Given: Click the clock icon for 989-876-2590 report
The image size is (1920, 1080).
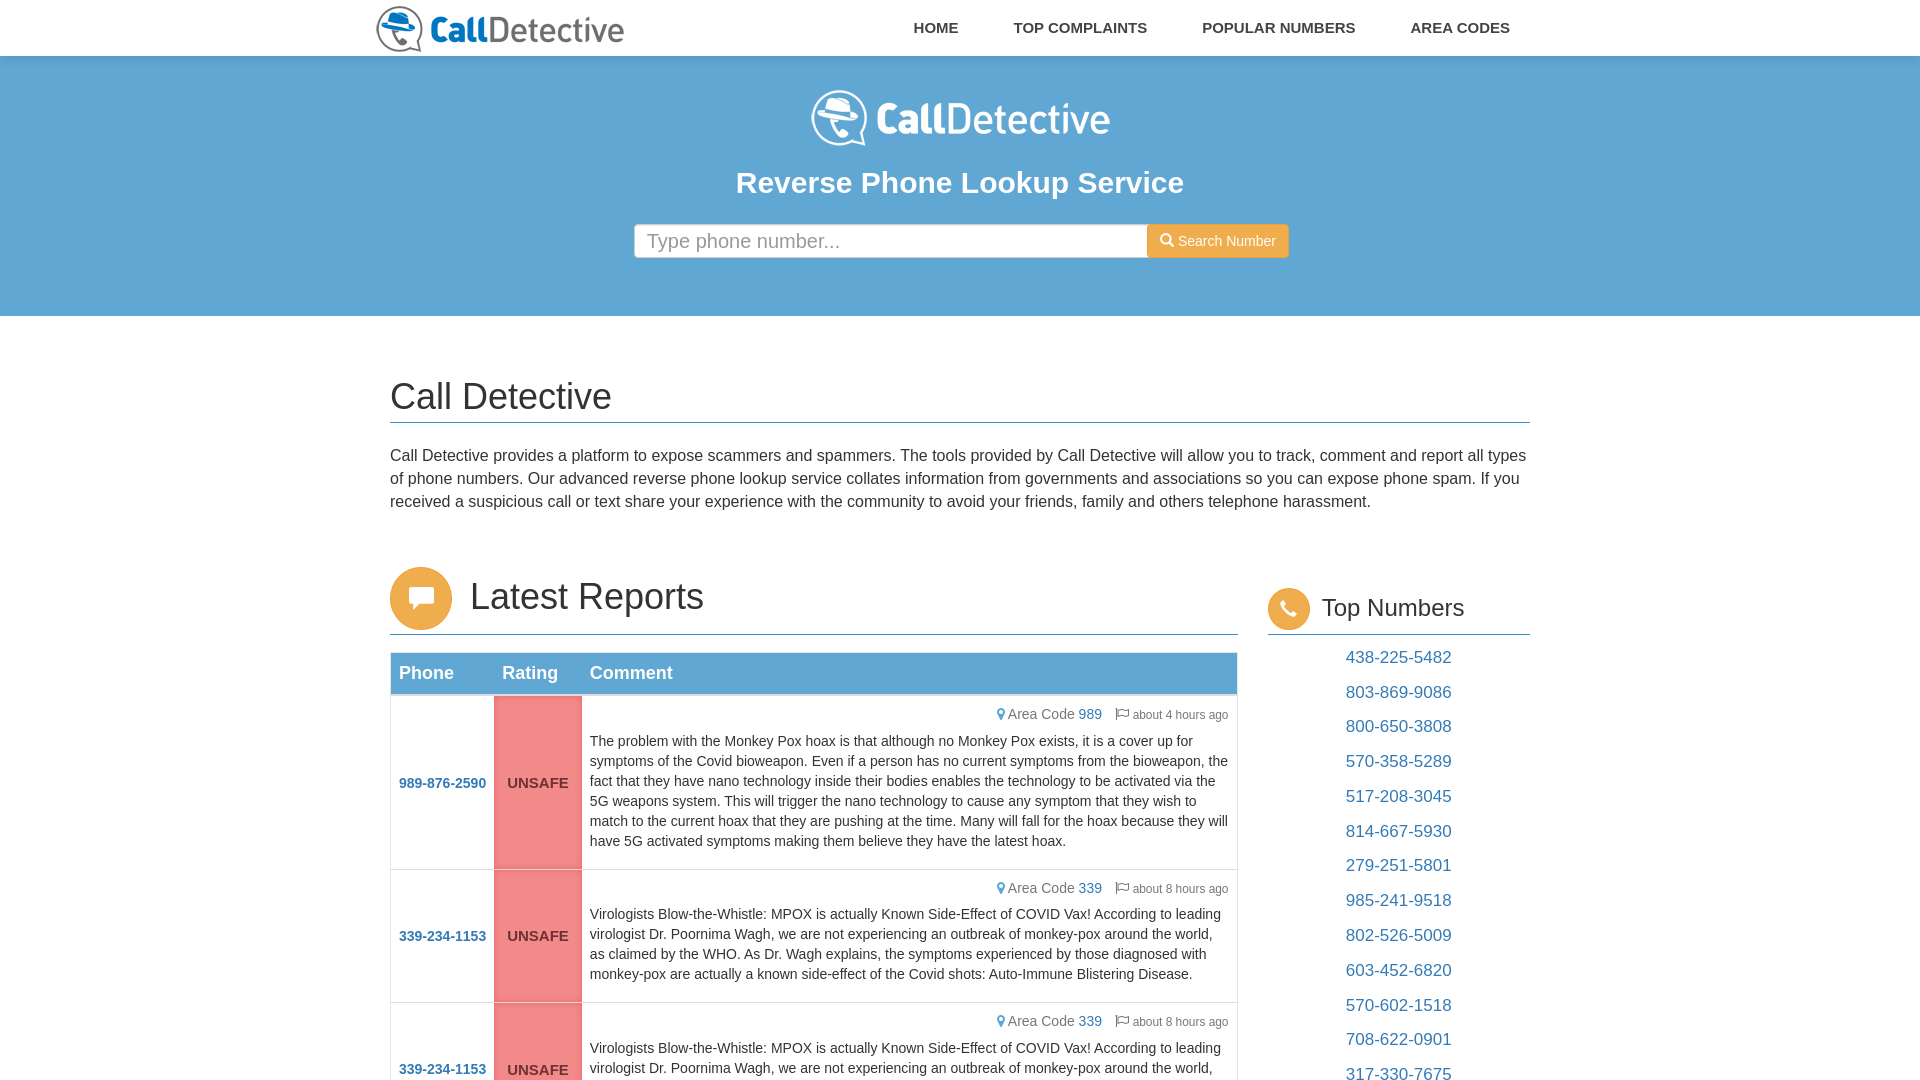Looking at the screenshot, I should click(x=1122, y=713).
